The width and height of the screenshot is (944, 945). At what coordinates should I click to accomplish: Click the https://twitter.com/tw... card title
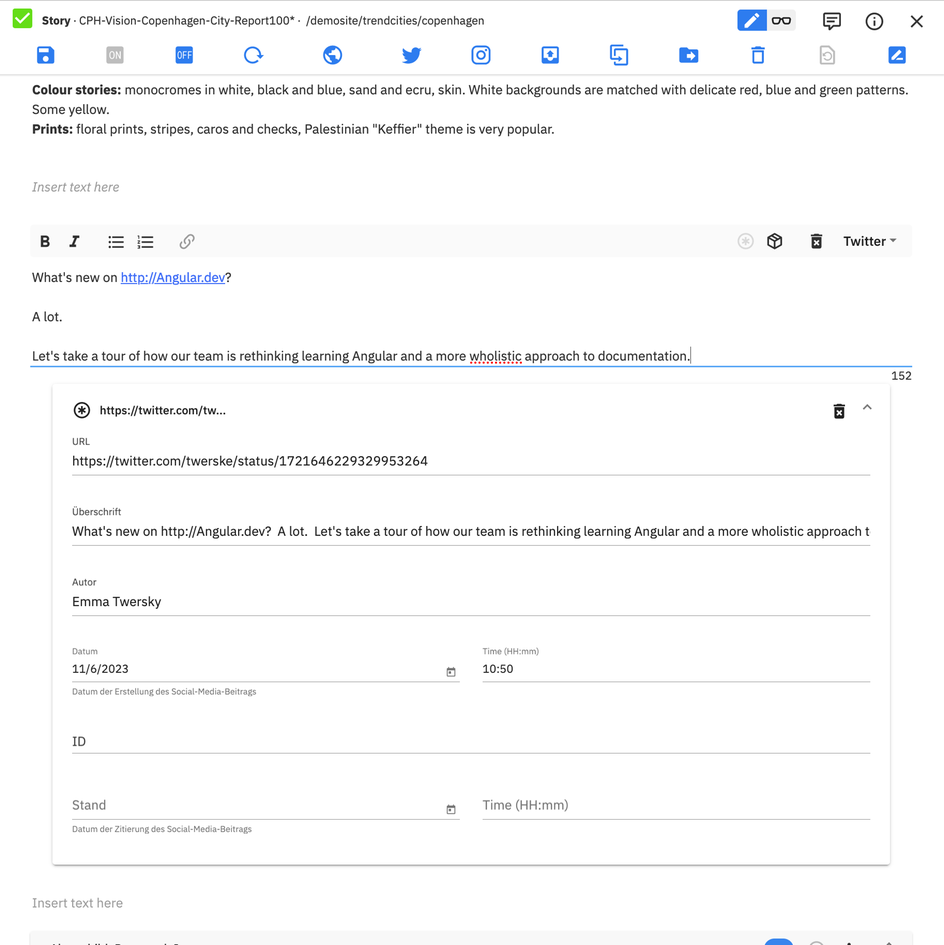pyautogui.click(x=163, y=410)
